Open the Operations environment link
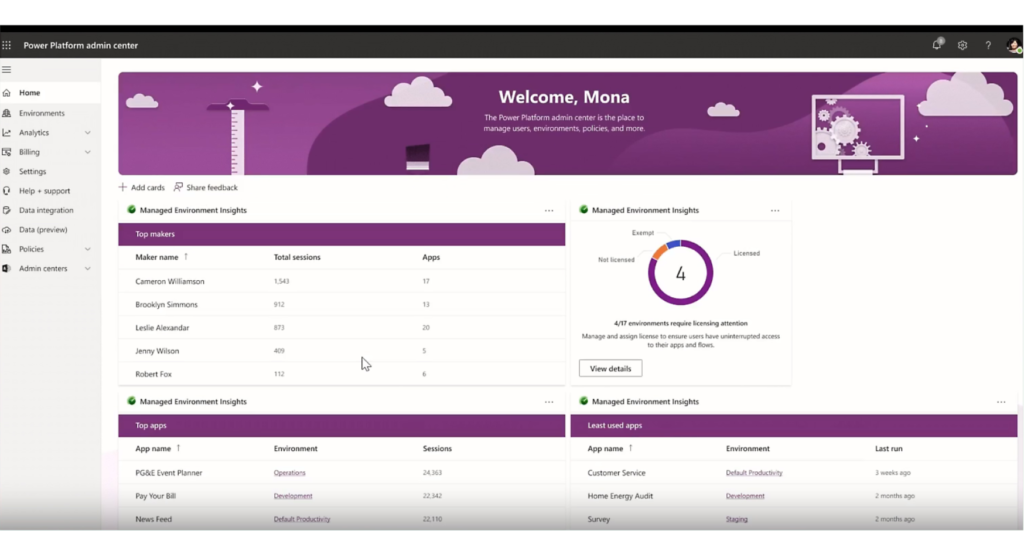This screenshot has width=1024, height=554. tap(289, 472)
